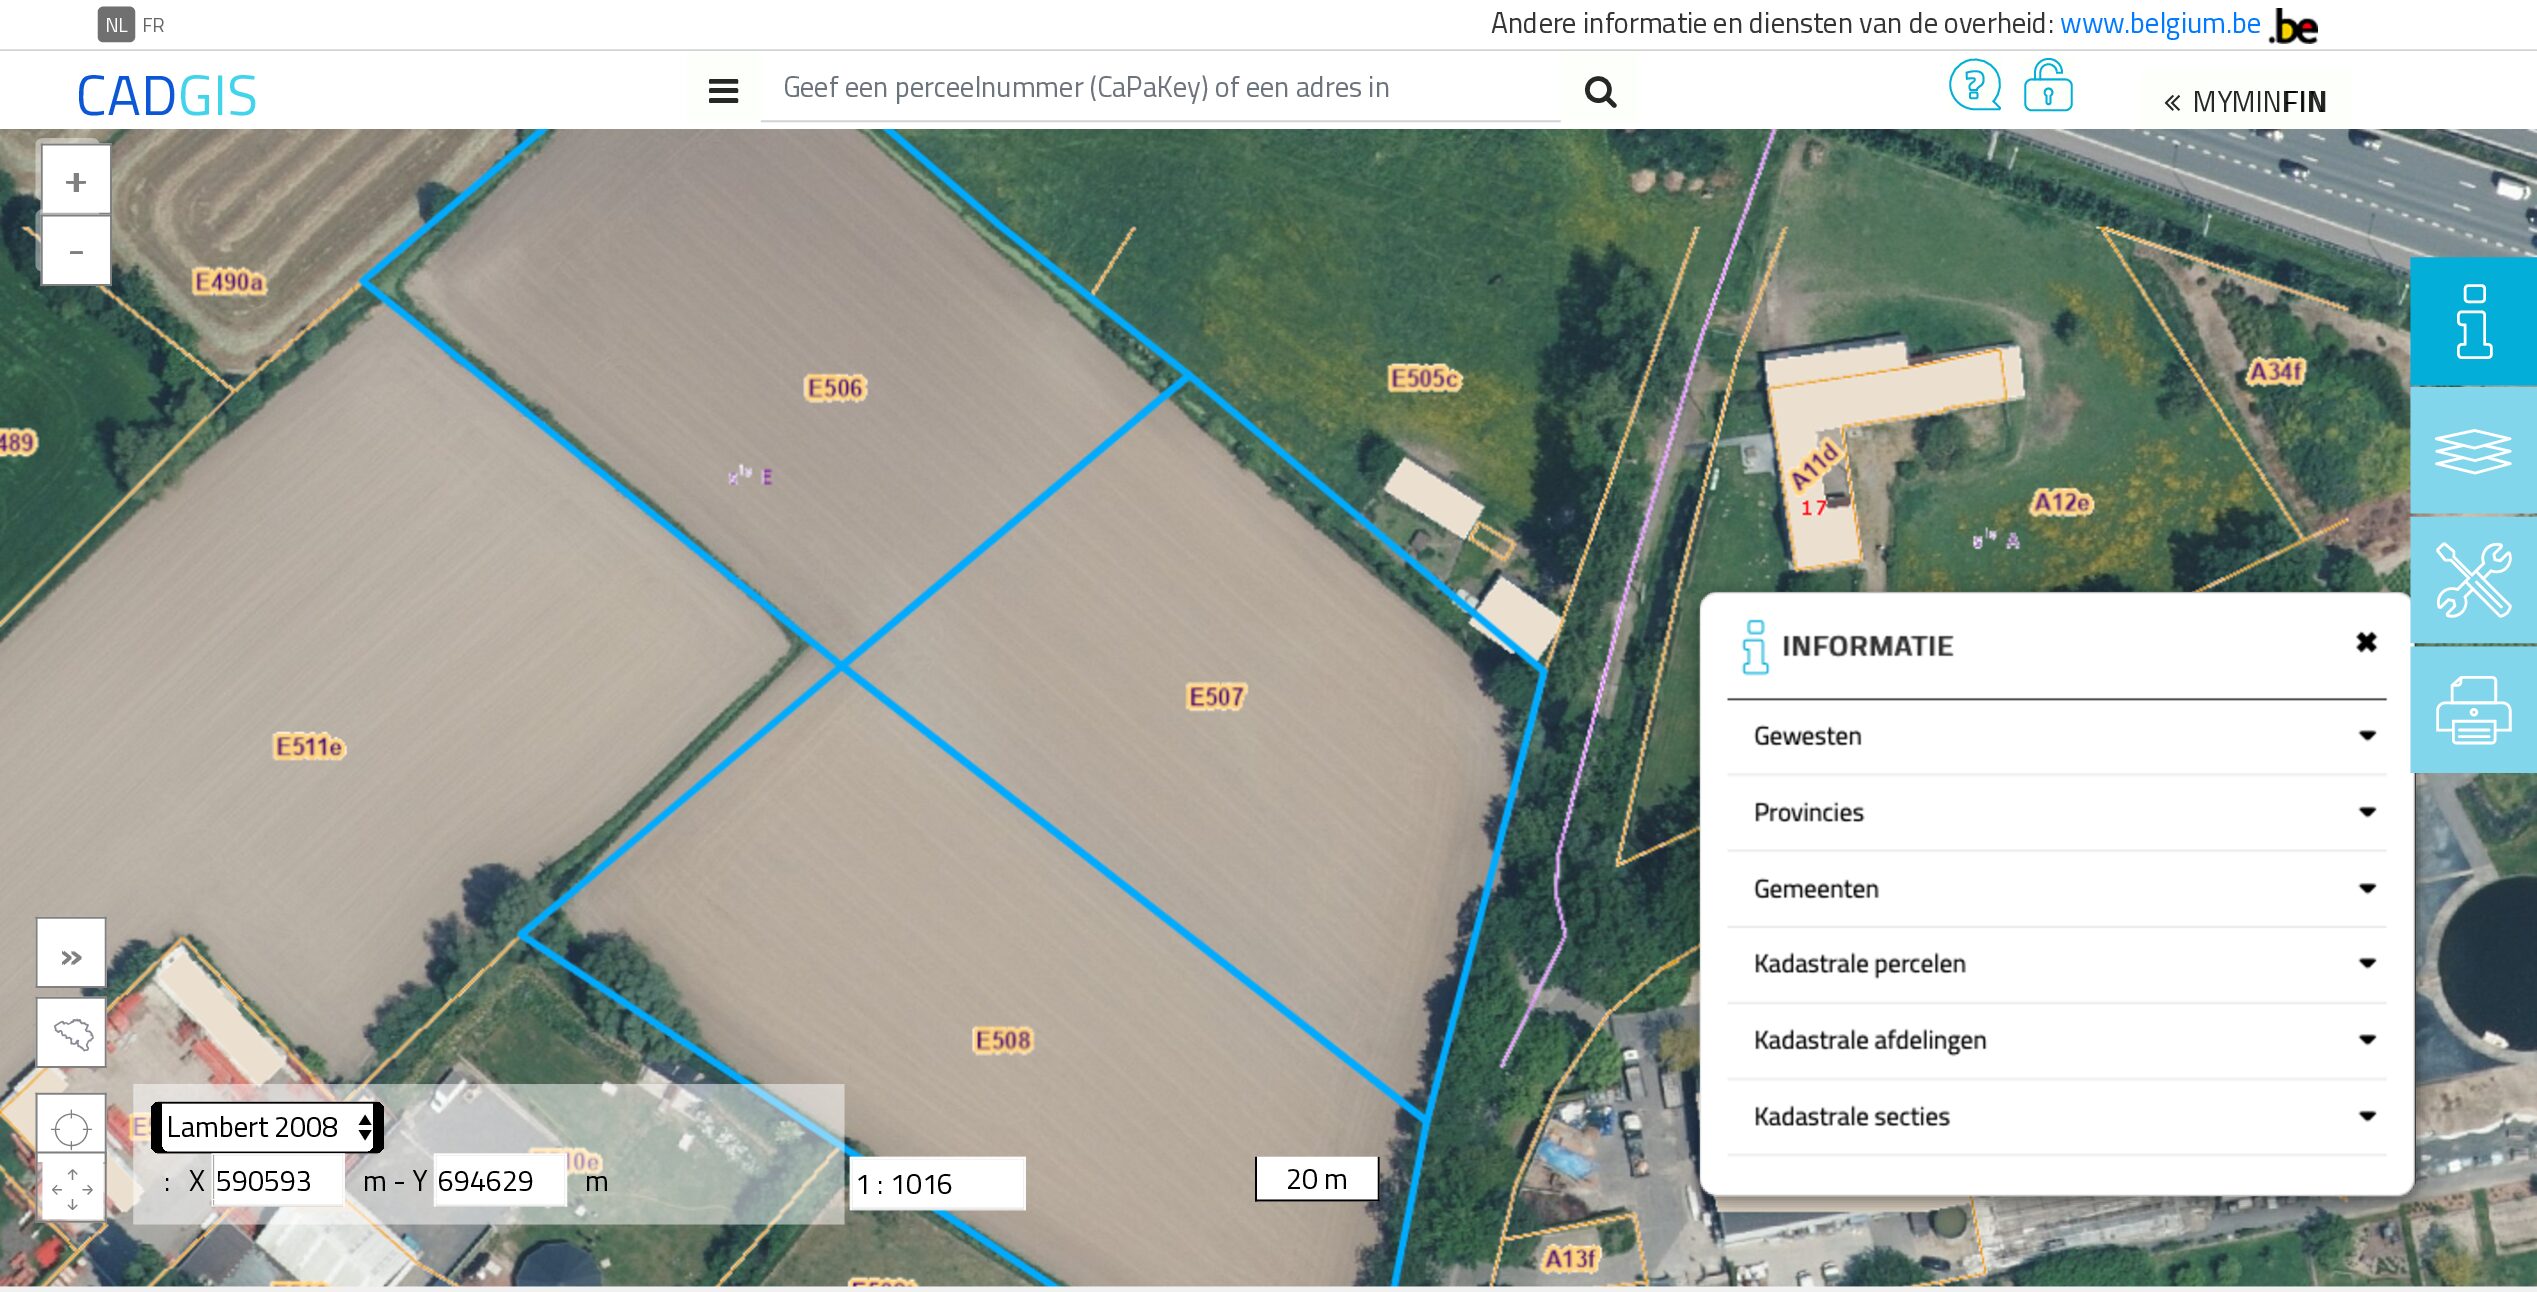Click the Y coordinate field
The height and width of the screenshot is (1292, 2537).
pos(499,1181)
